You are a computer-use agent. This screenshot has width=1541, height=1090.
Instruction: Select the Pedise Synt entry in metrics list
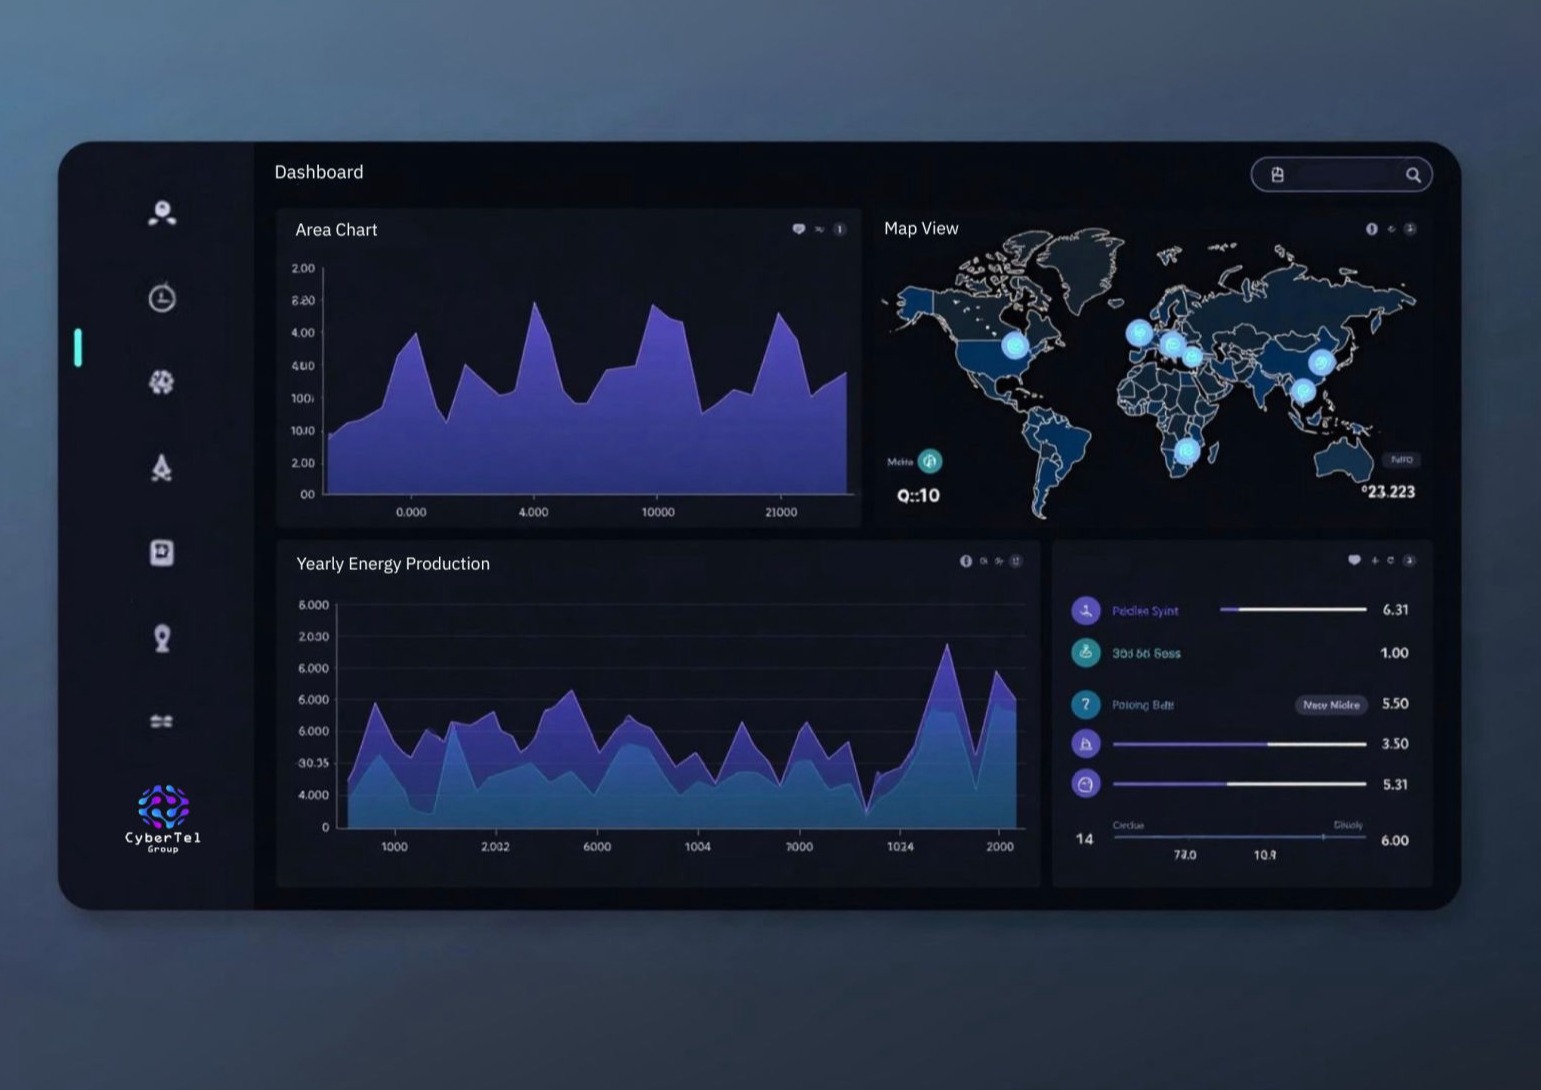1146,610
